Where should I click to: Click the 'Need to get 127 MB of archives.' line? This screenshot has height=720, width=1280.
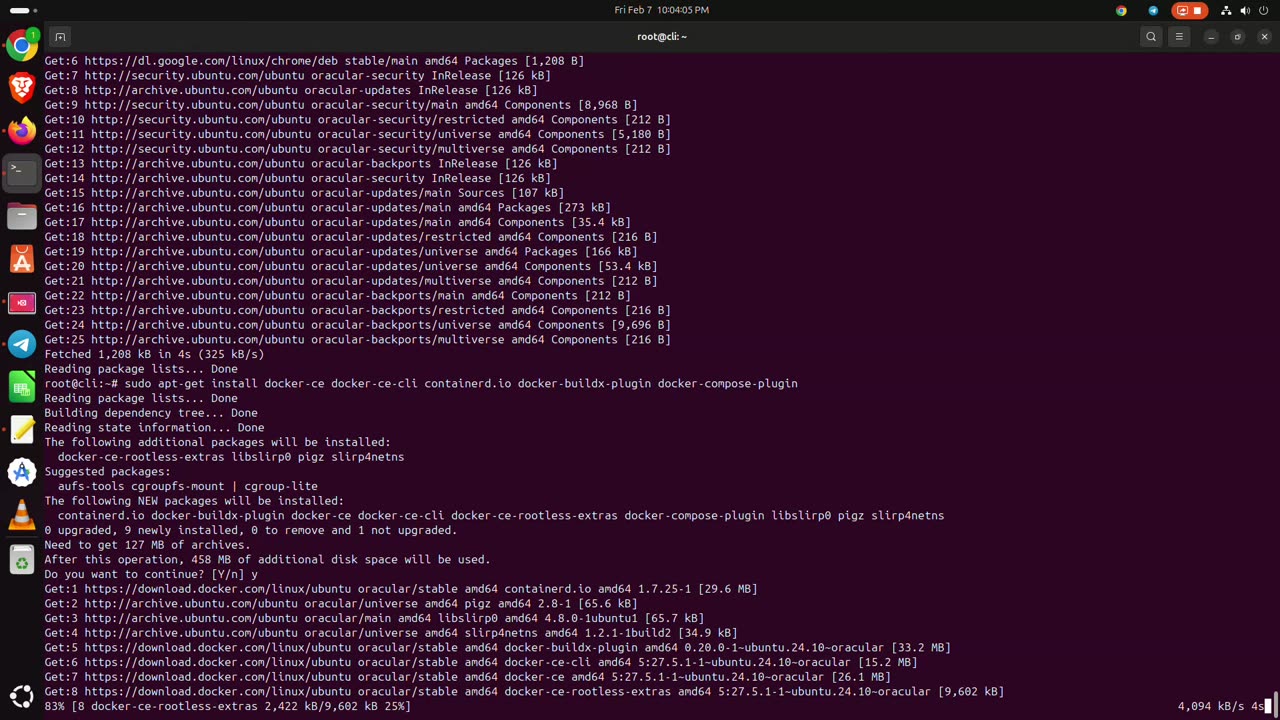pos(147,545)
